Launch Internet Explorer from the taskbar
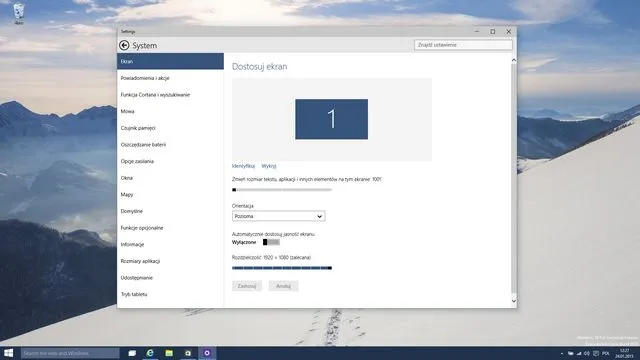This screenshot has width=640, height=360. tap(150, 353)
